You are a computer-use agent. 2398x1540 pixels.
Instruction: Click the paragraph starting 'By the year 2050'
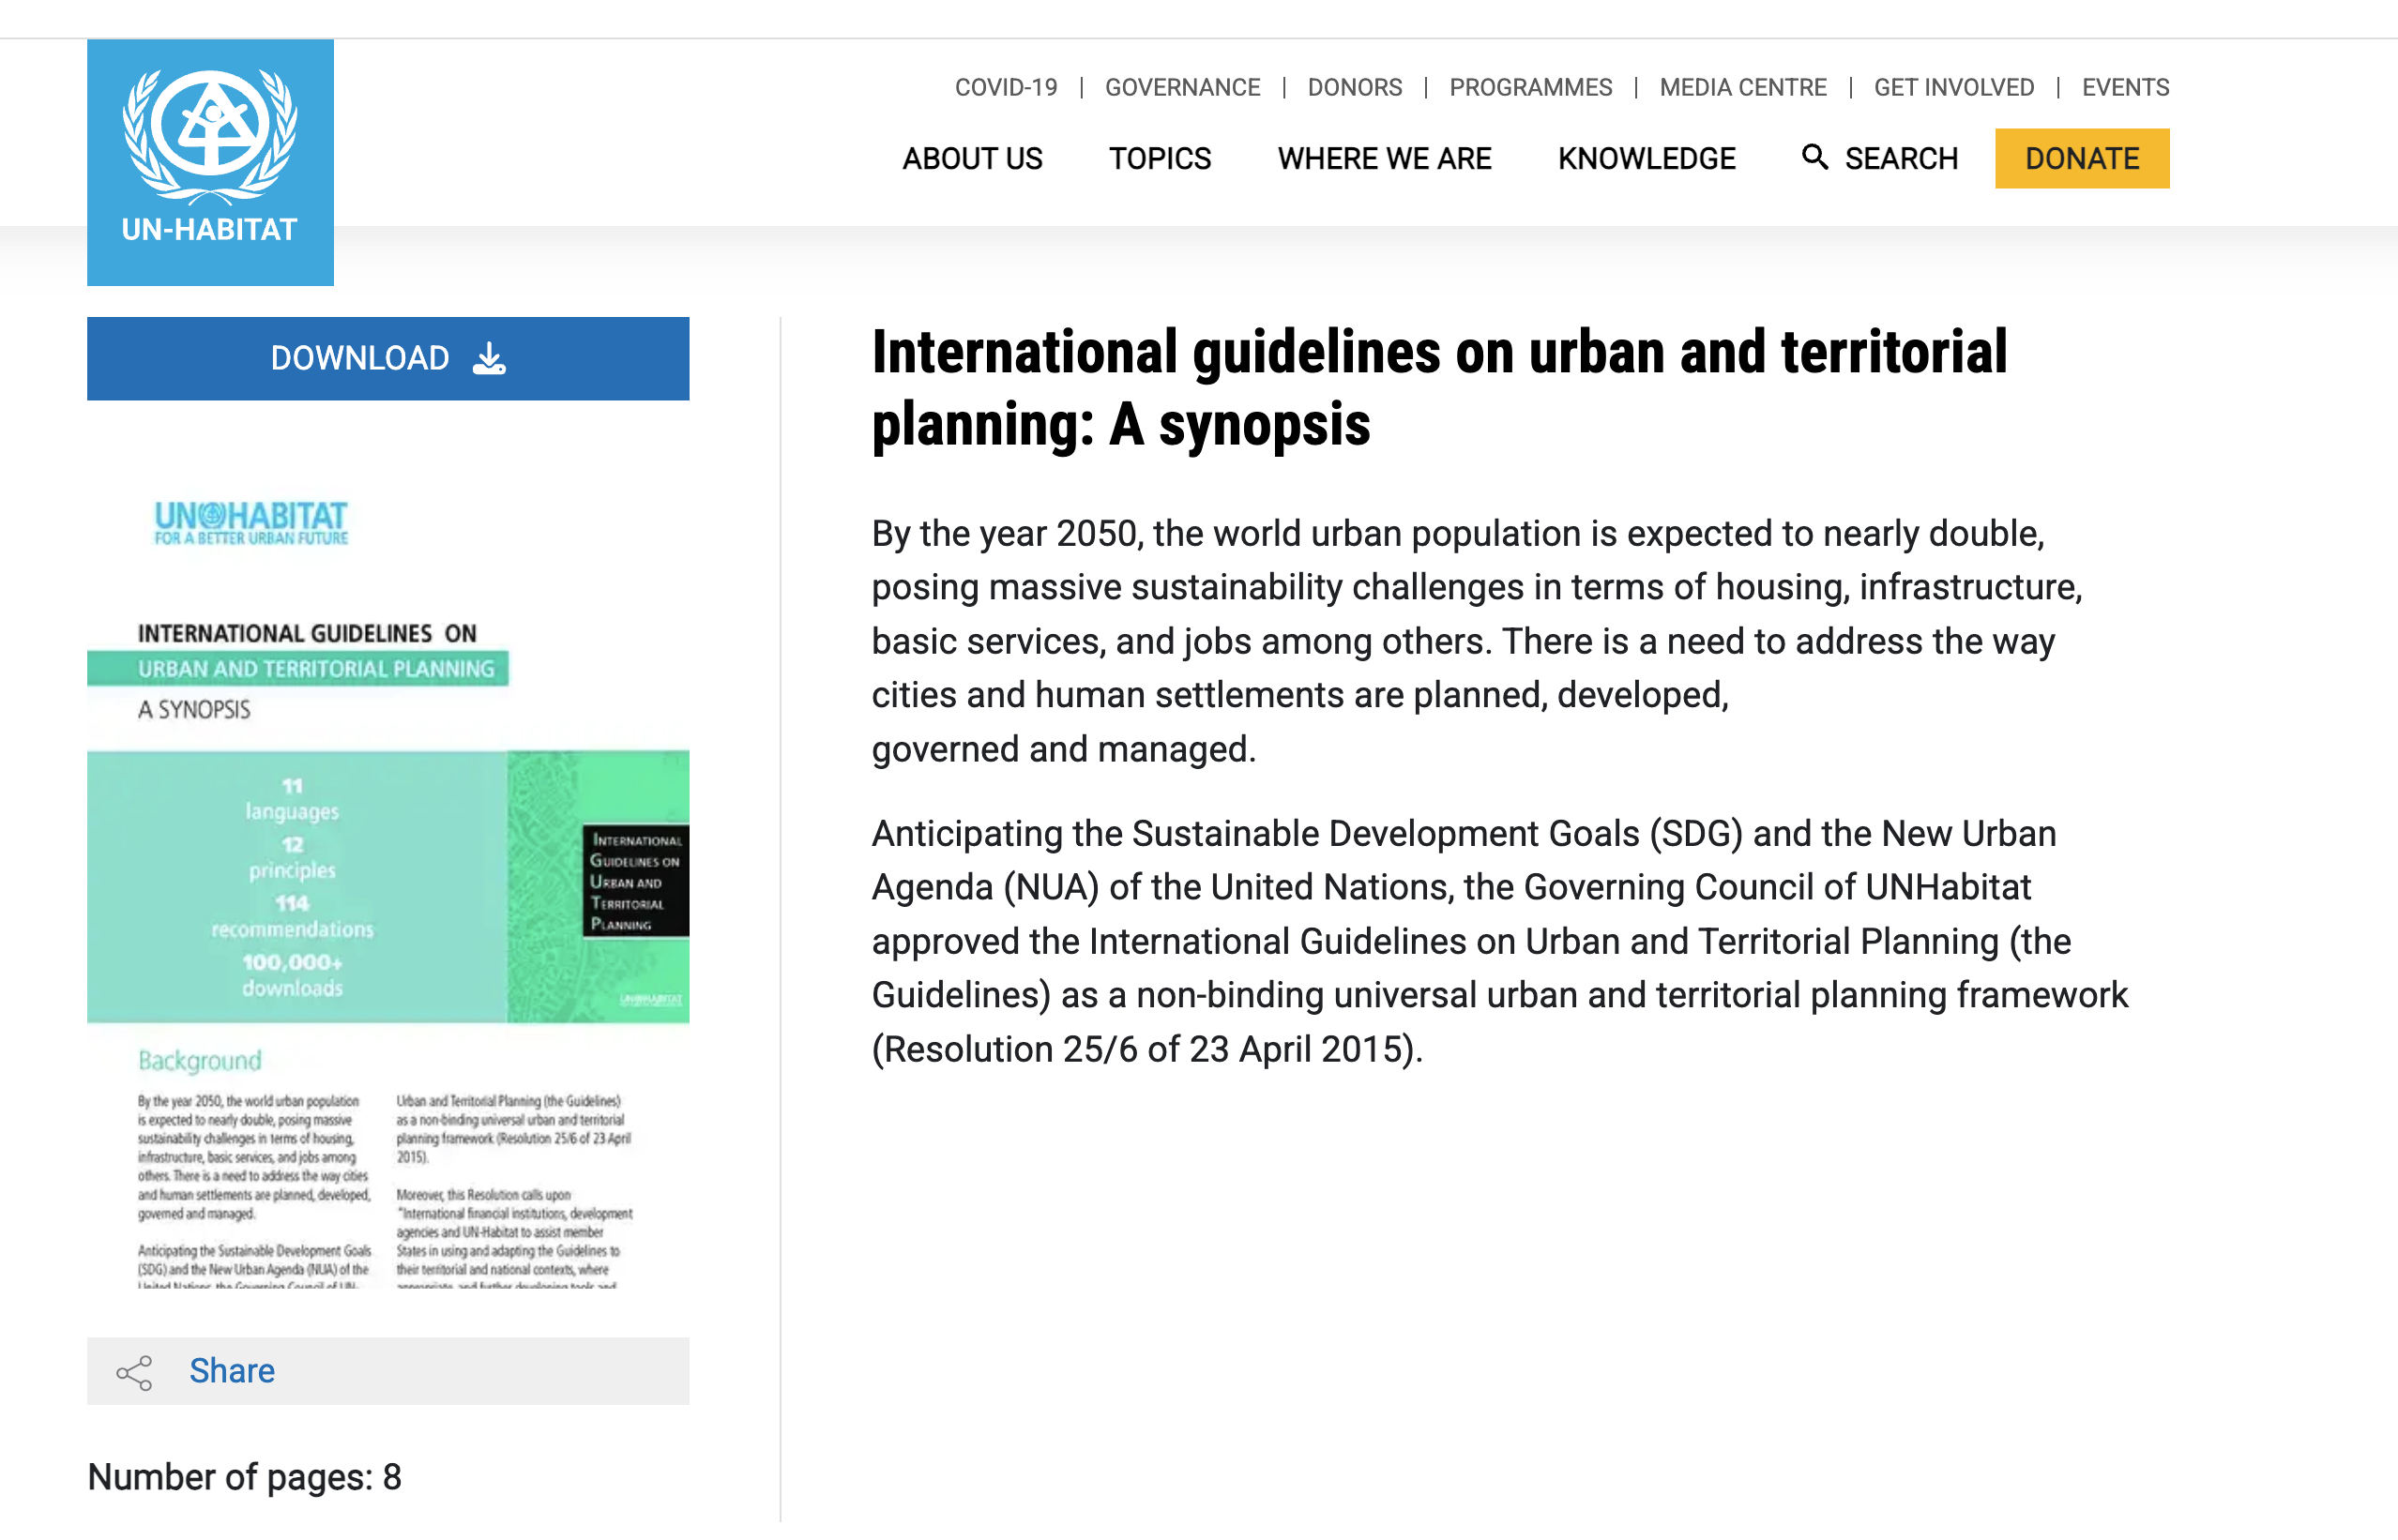[x=1477, y=641]
